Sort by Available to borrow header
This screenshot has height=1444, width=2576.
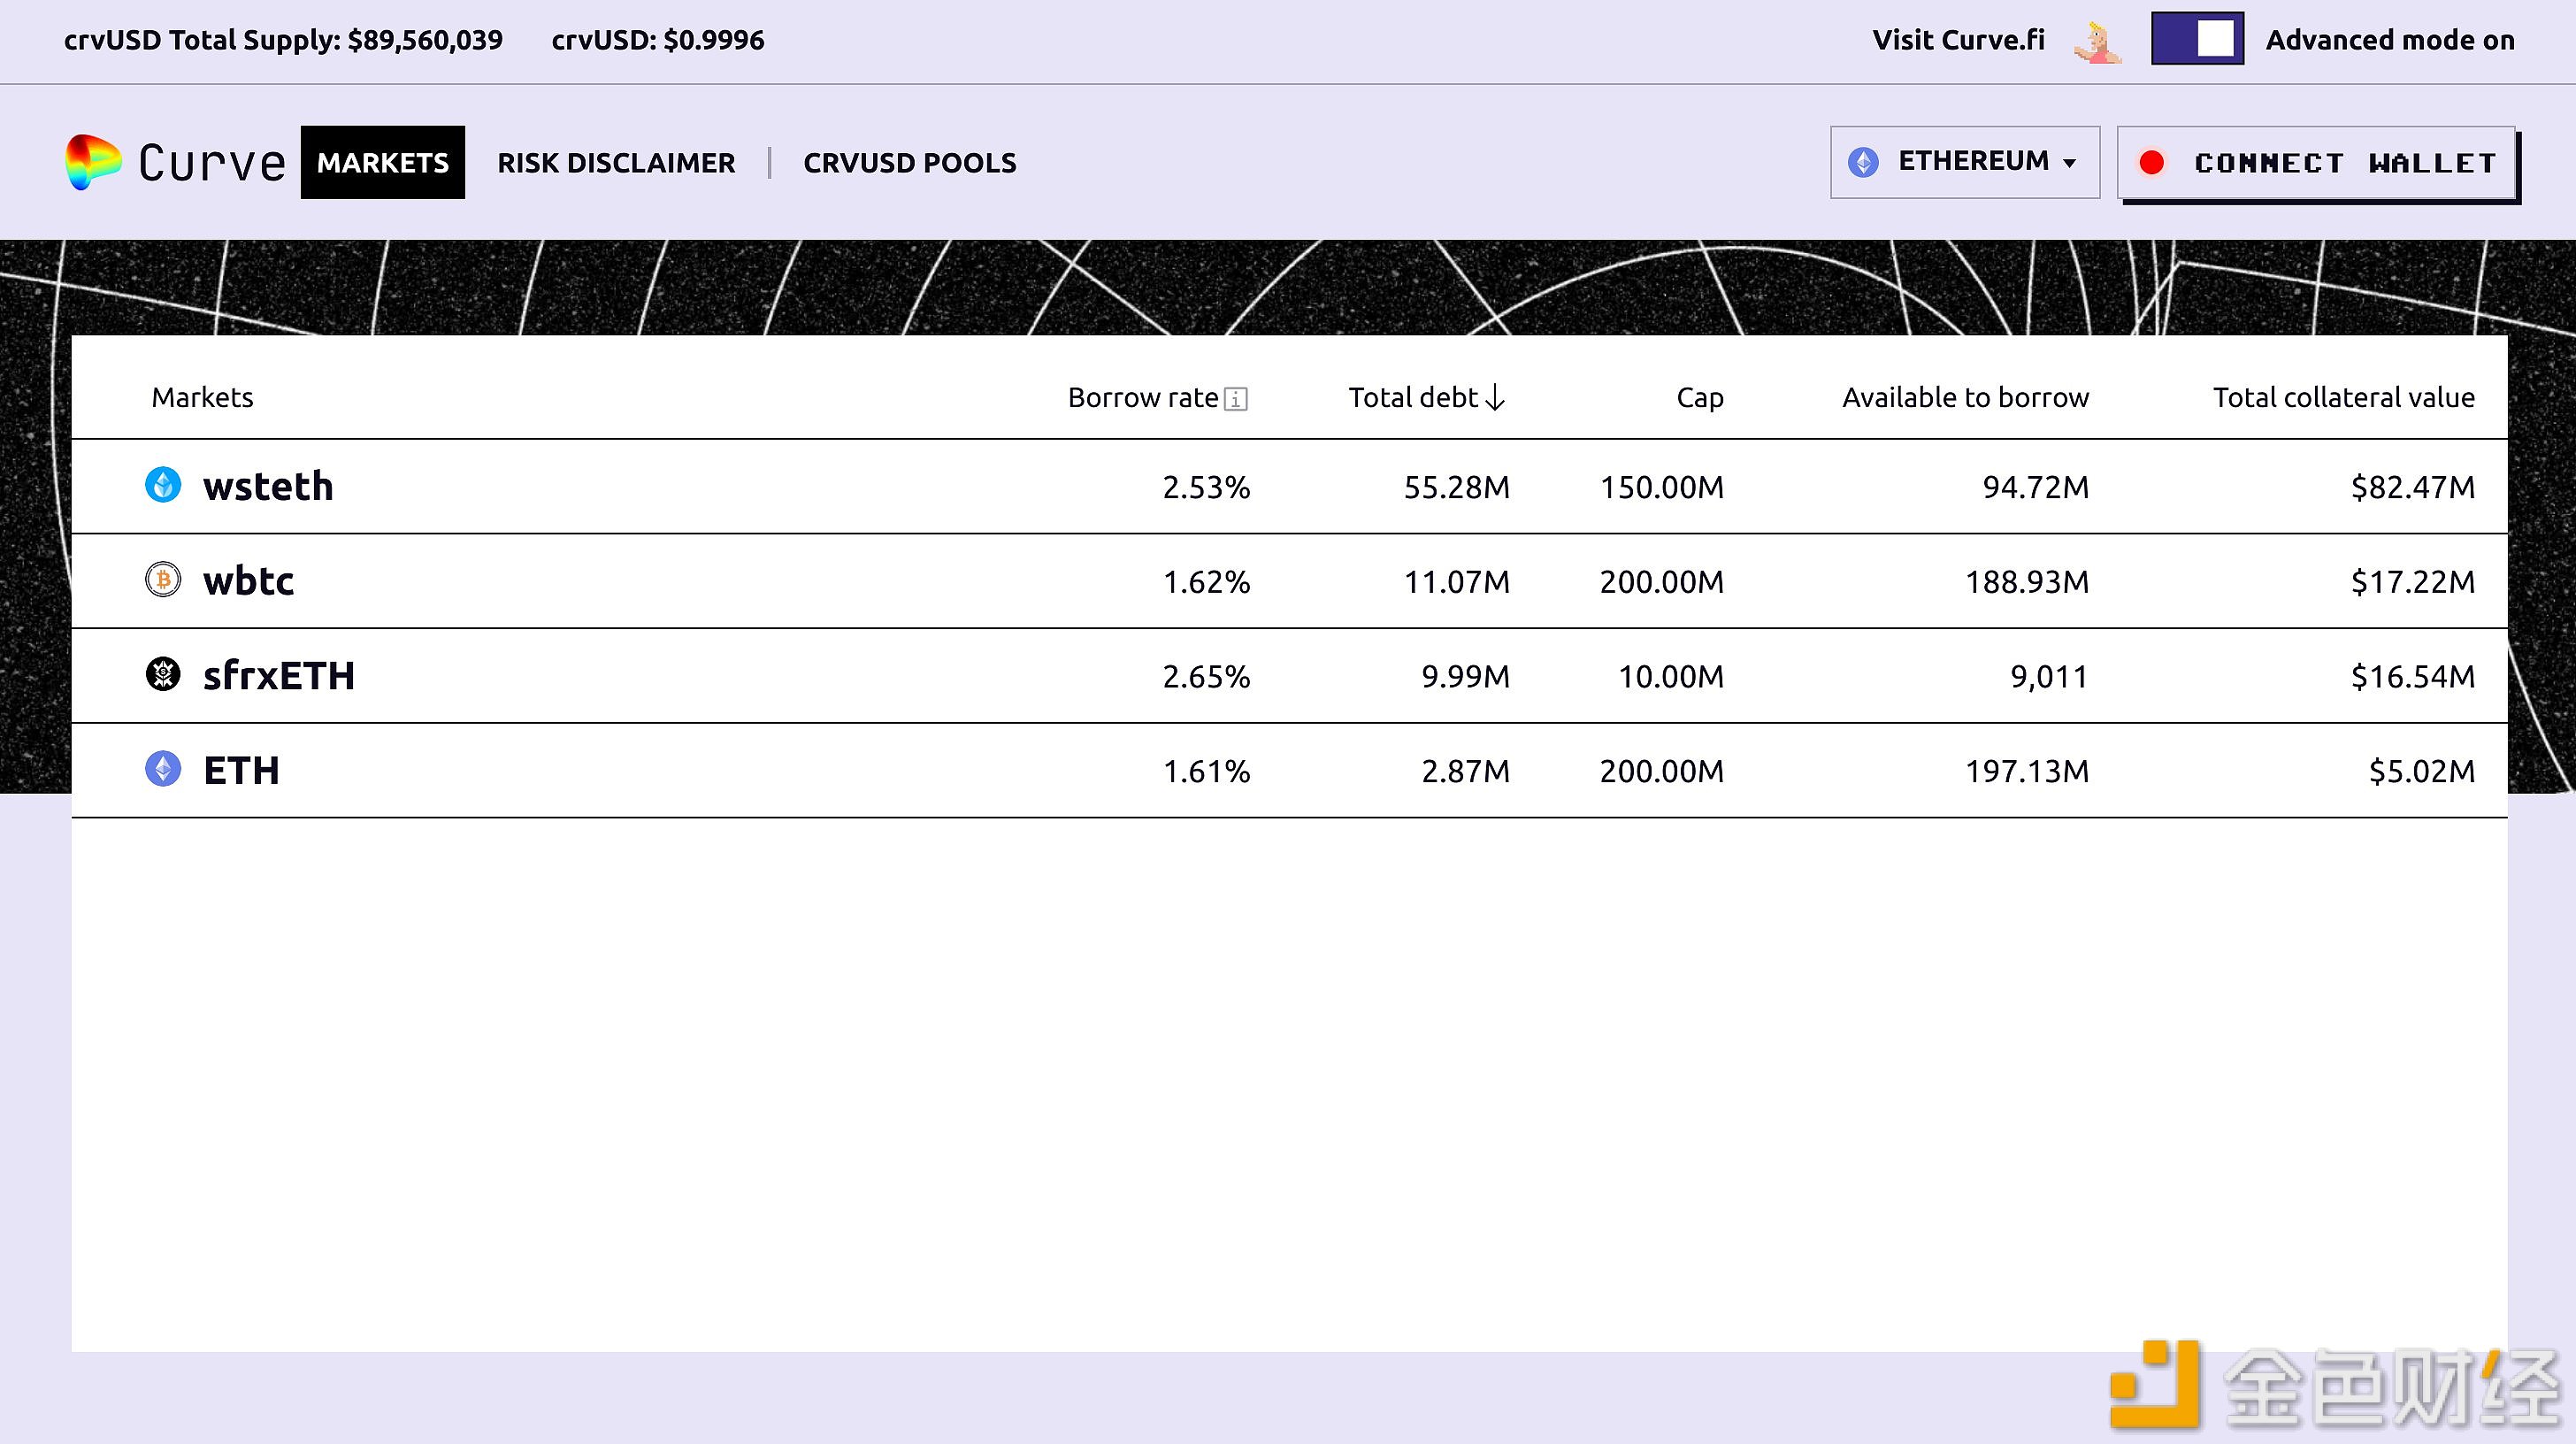pyautogui.click(x=1966, y=398)
